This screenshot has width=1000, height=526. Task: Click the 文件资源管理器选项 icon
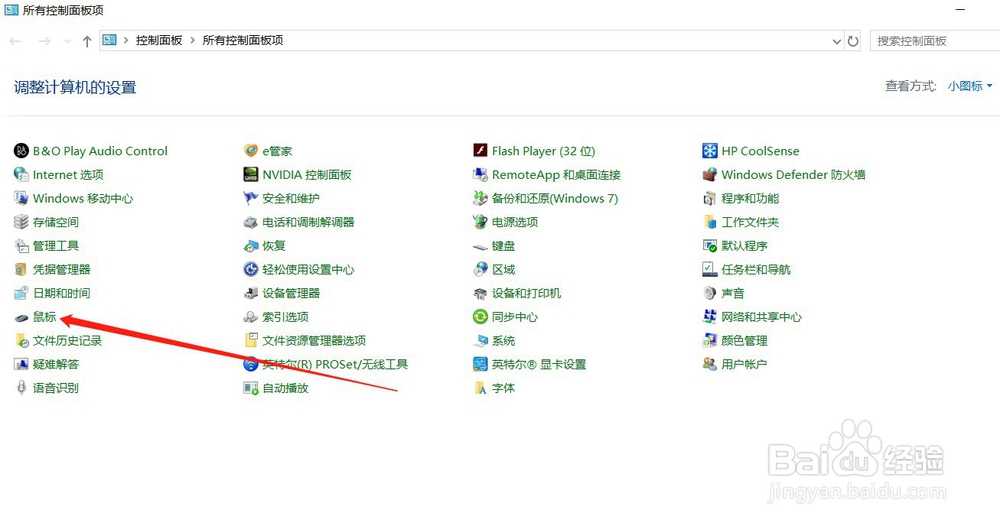click(x=251, y=340)
